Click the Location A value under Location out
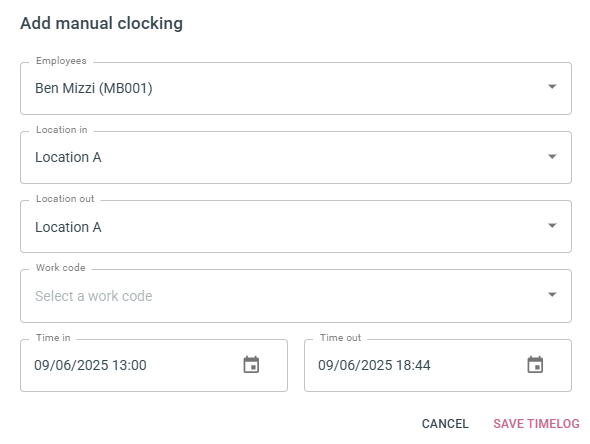This screenshot has width=590, height=444. pyautogui.click(x=68, y=227)
